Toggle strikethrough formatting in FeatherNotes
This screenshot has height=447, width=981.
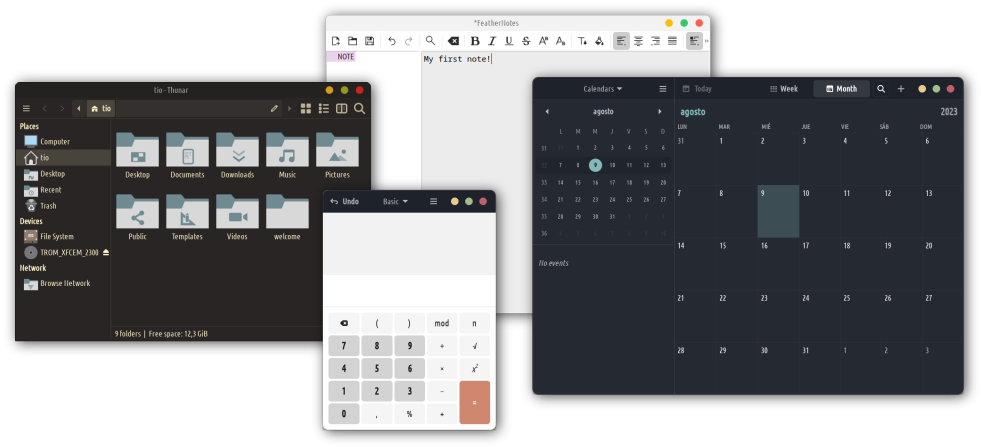[x=526, y=41]
